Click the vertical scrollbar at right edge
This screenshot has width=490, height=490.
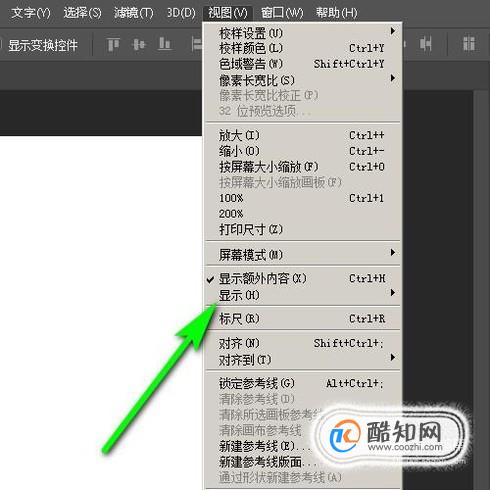[481, 289]
